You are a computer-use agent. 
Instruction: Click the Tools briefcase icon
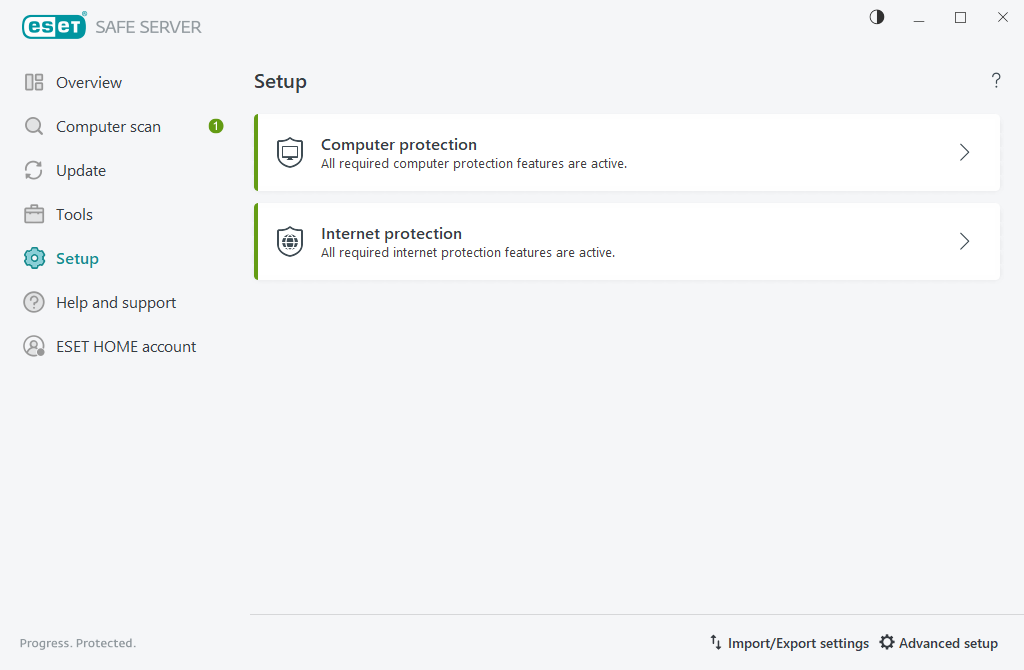click(x=34, y=215)
